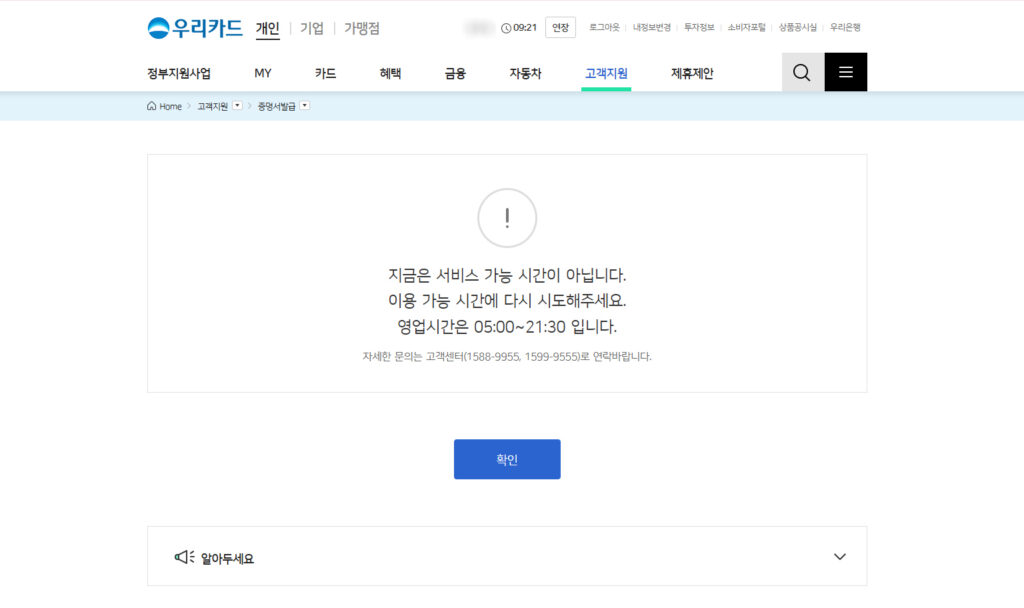The width and height of the screenshot is (1024, 608).
Task: Click the Woori Card logo
Action: (x=195, y=26)
